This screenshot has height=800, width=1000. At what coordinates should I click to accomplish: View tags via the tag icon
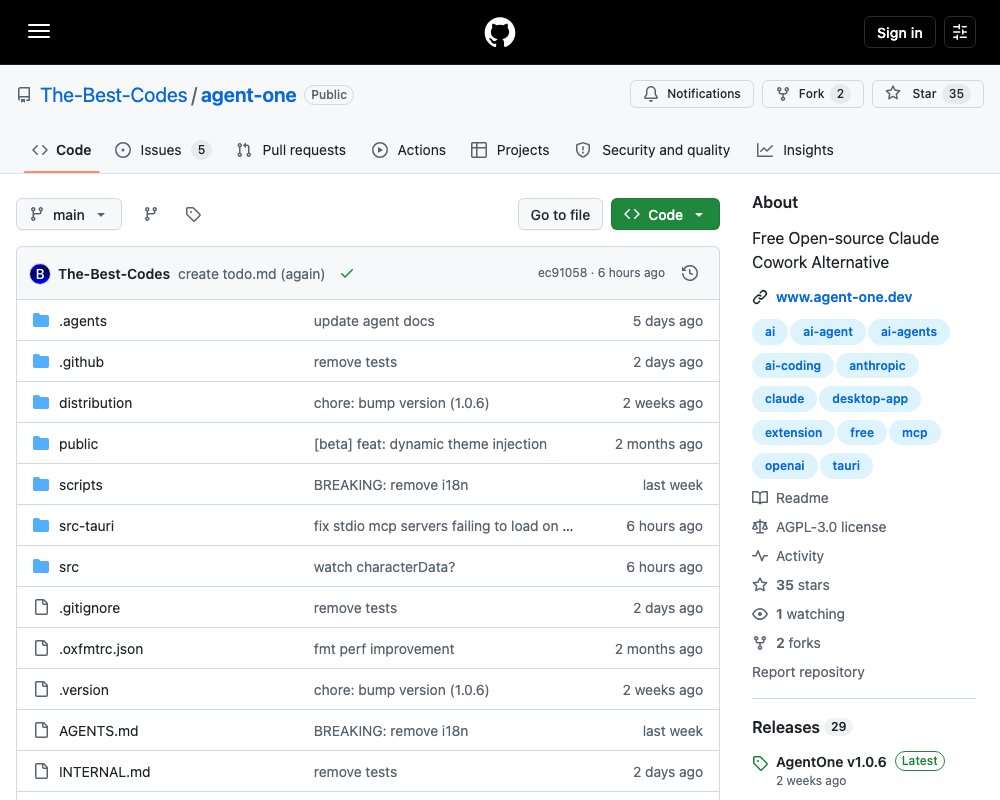(193, 214)
